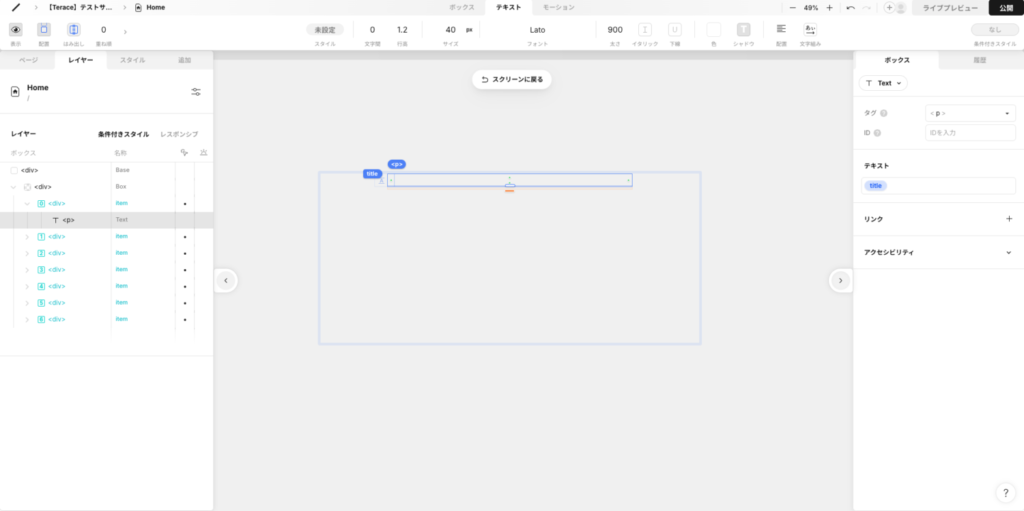
Task: Toggle the 下線 underline button
Action: tap(675, 30)
